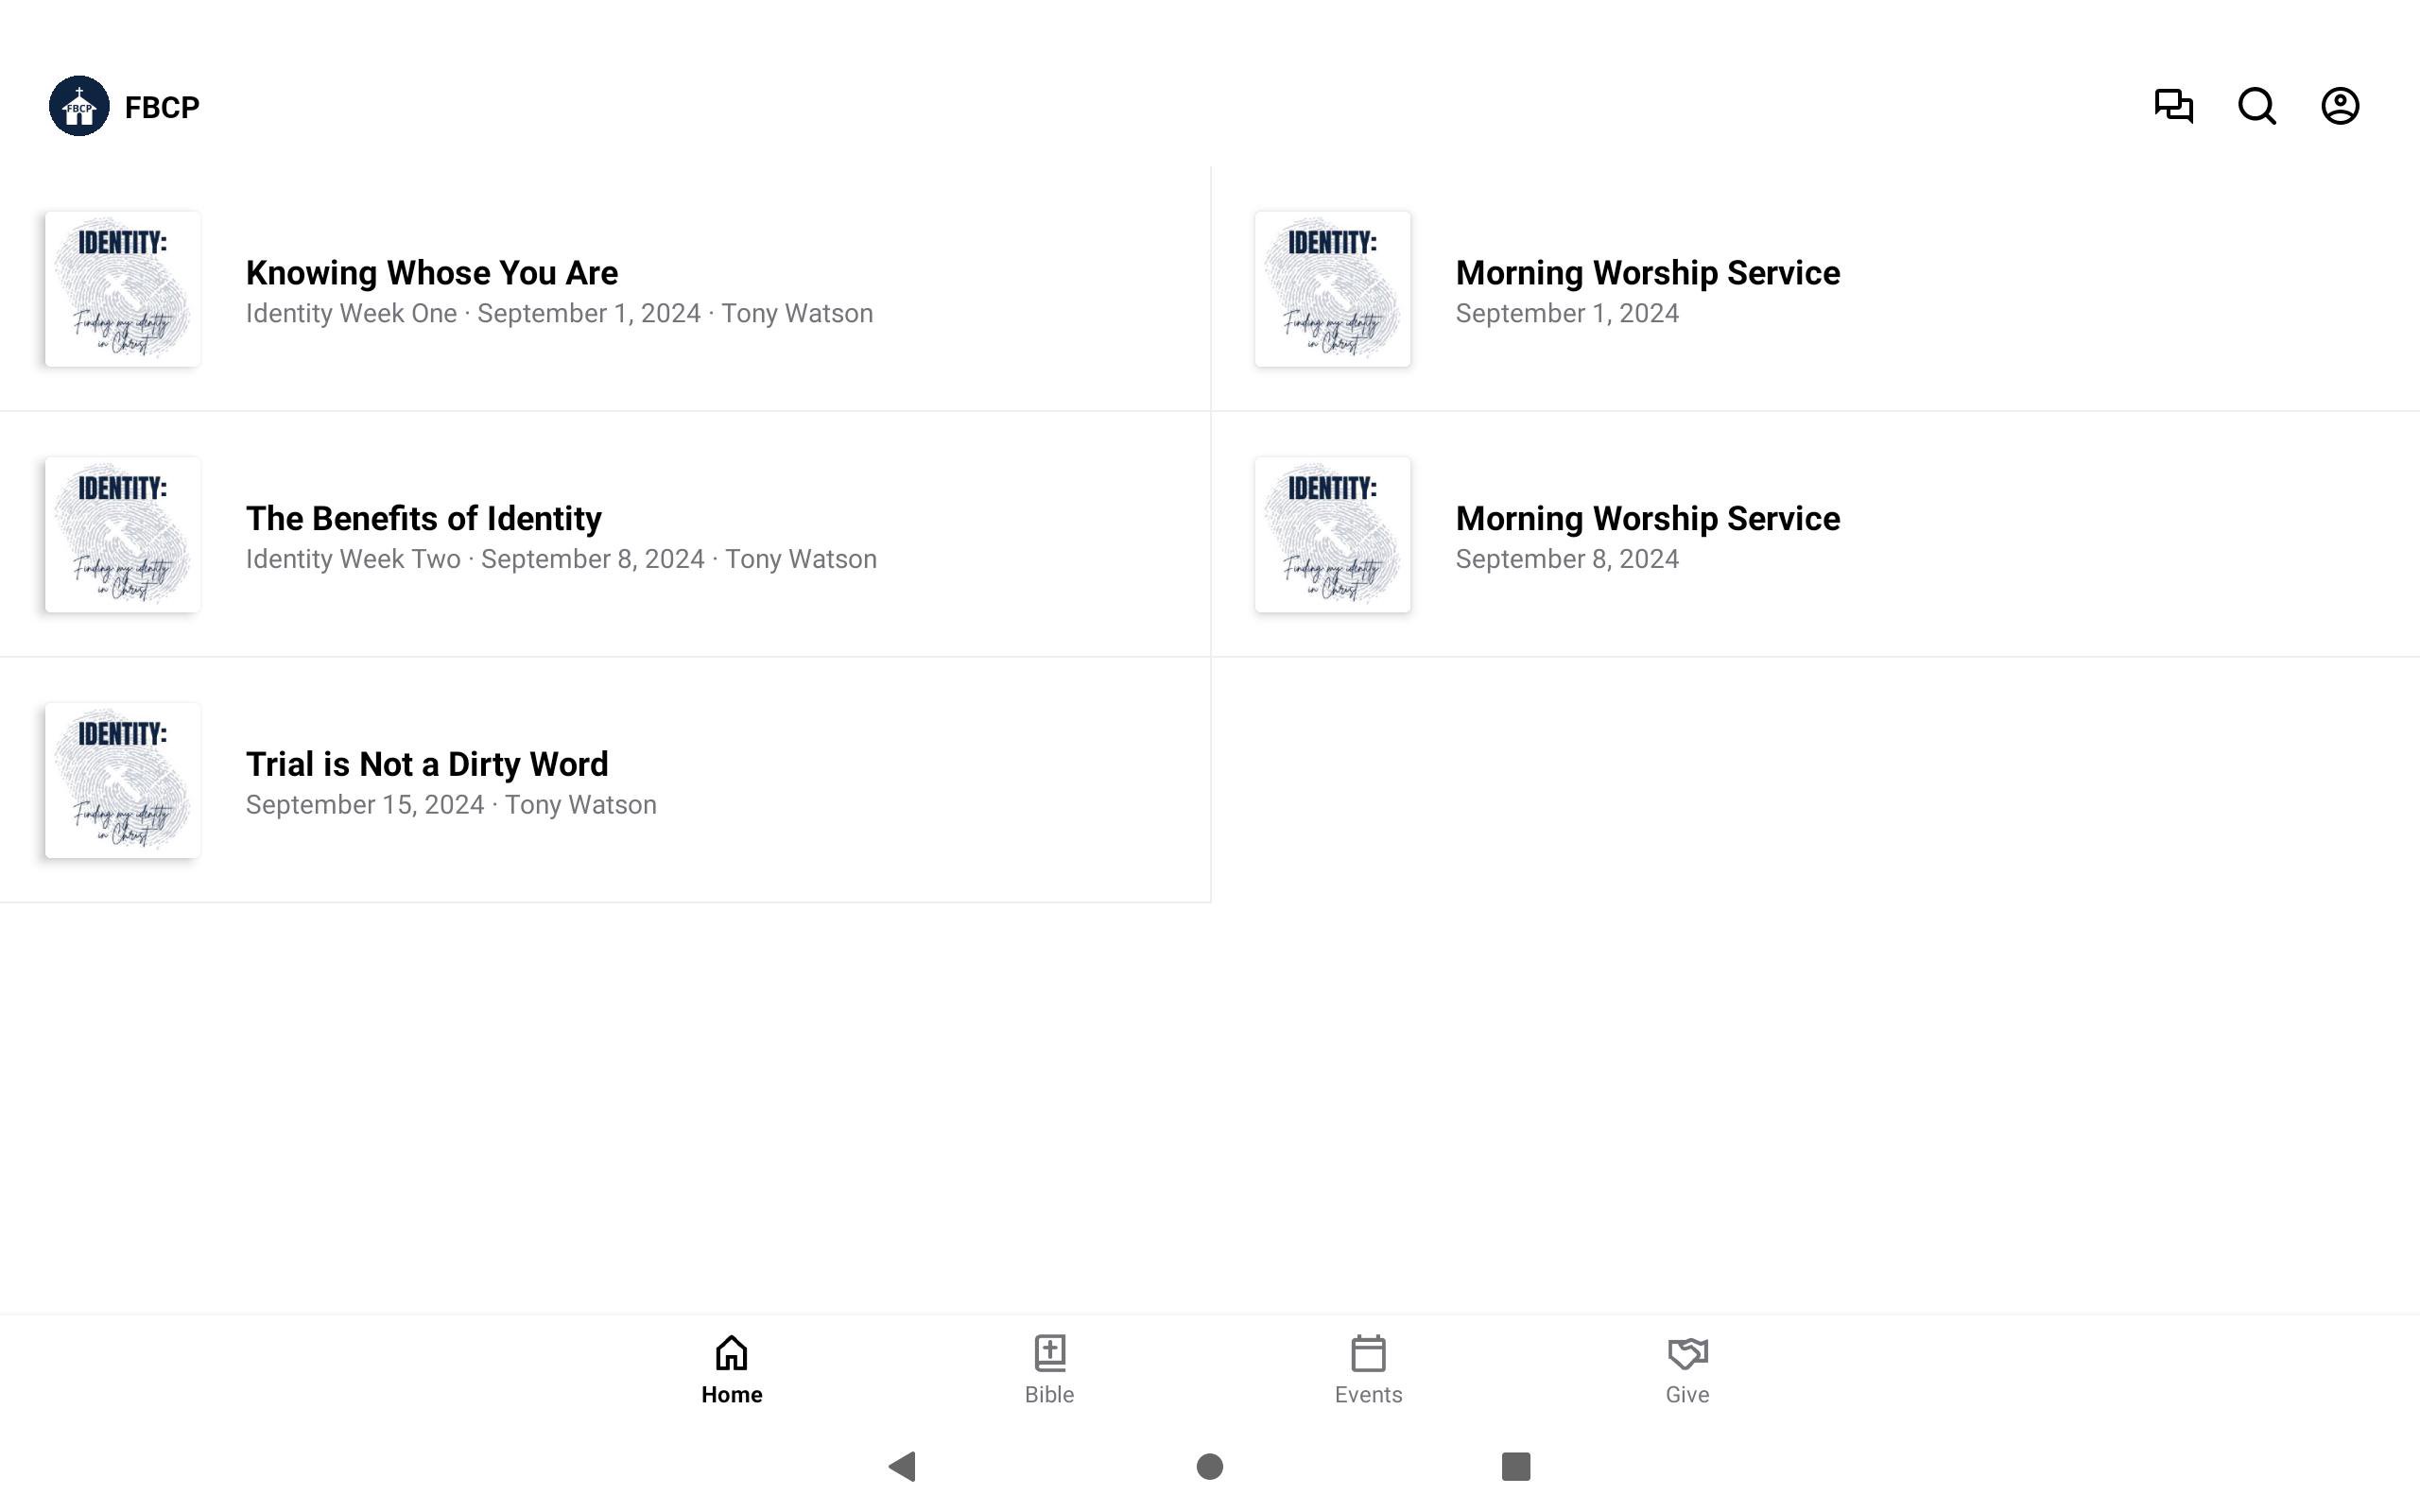Open Morning Worship Service September 1, 2024
Viewport: 2420px width, 1512px height.
pyautogui.click(x=1647, y=273)
